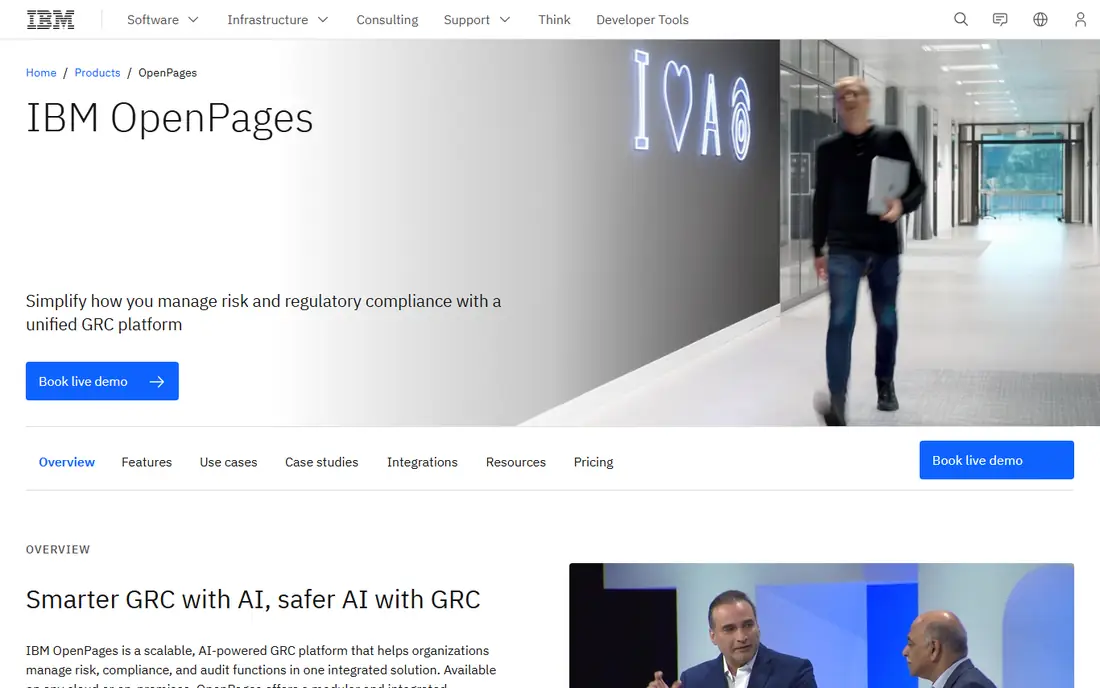Screen dimensions: 1100x688
Task: Click hero tagline about unified GRC platform
Action: point(264,313)
